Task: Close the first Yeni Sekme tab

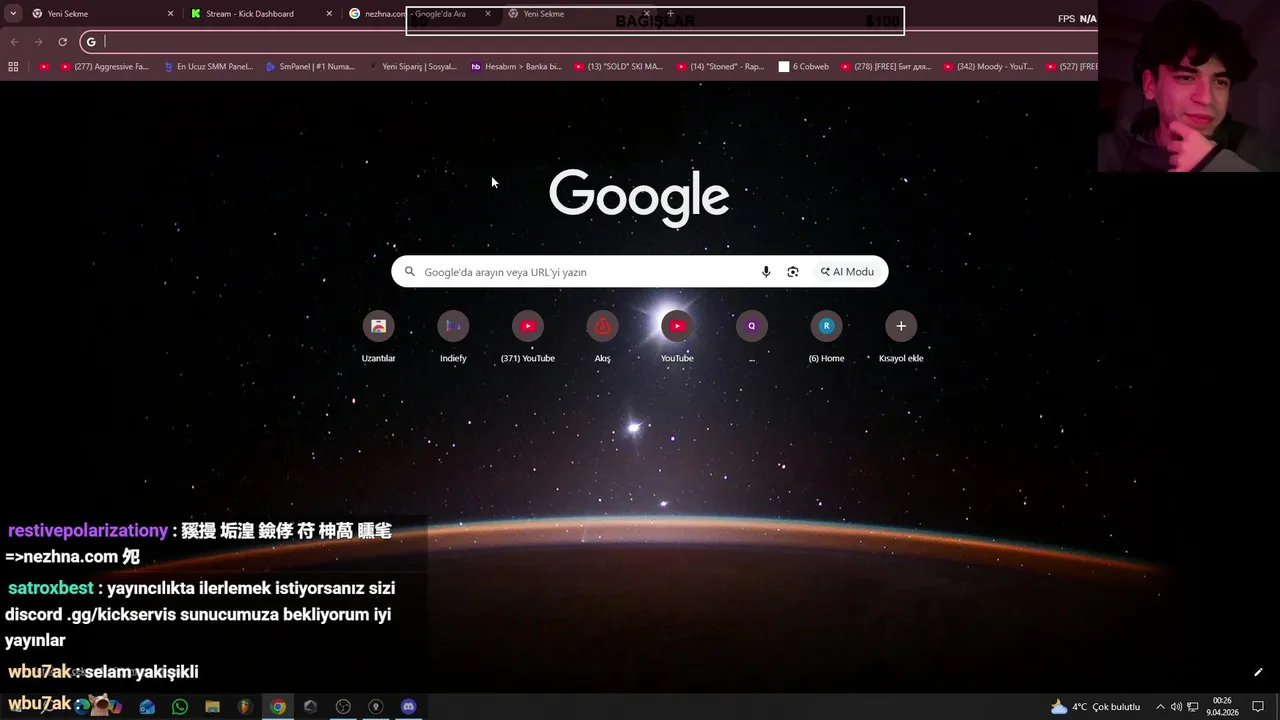Action: pyautogui.click(x=170, y=14)
